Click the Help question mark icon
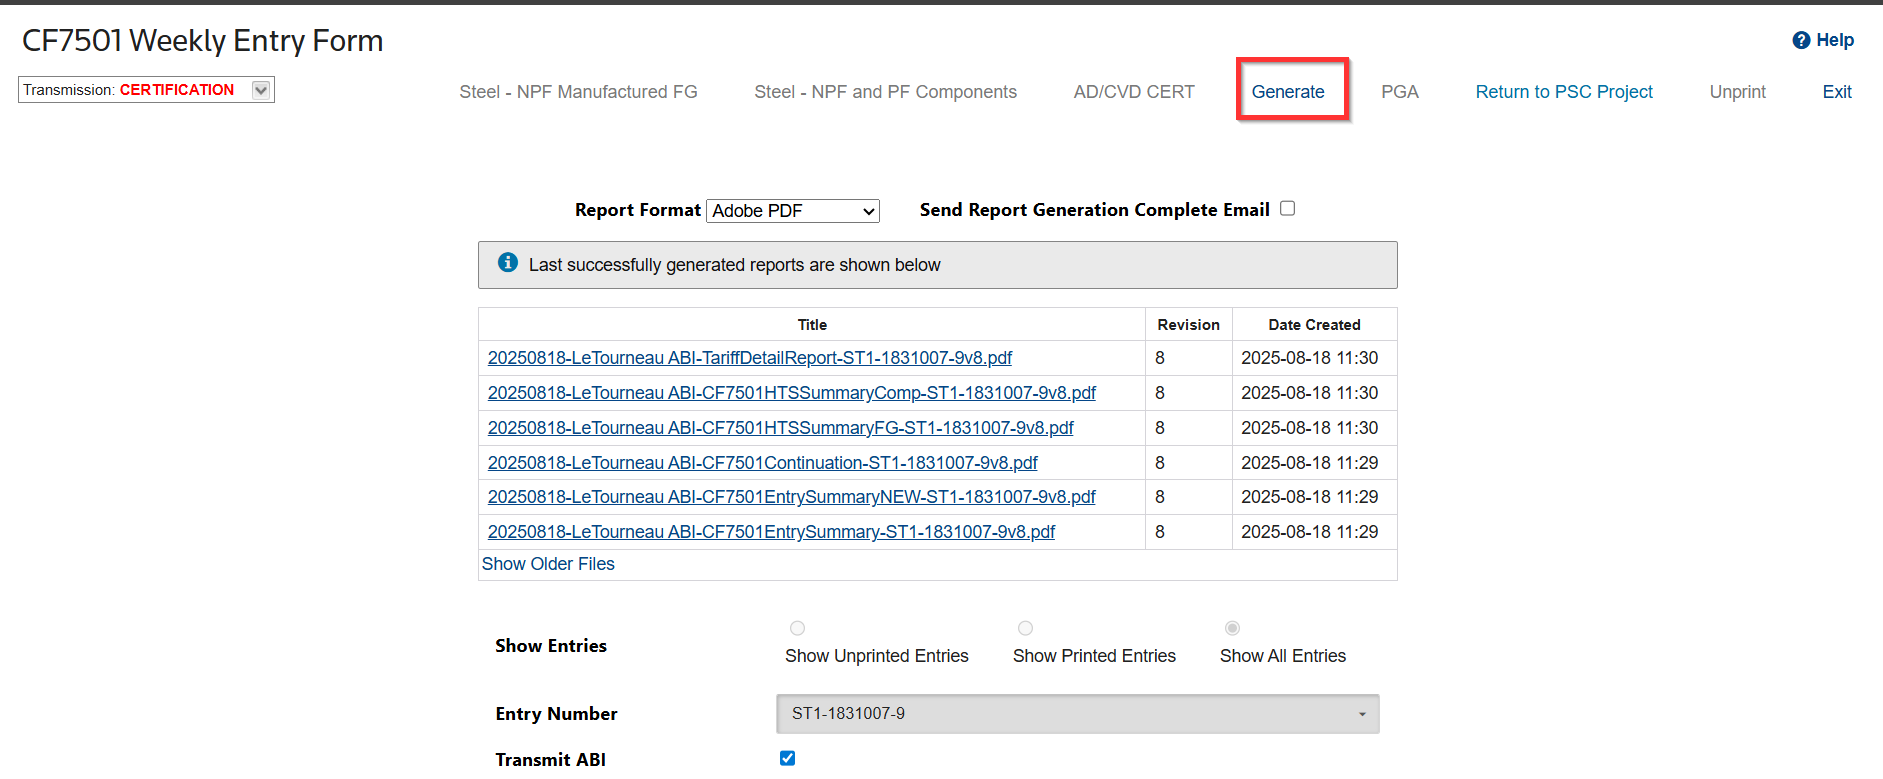The image size is (1883, 779). (x=1801, y=40)
